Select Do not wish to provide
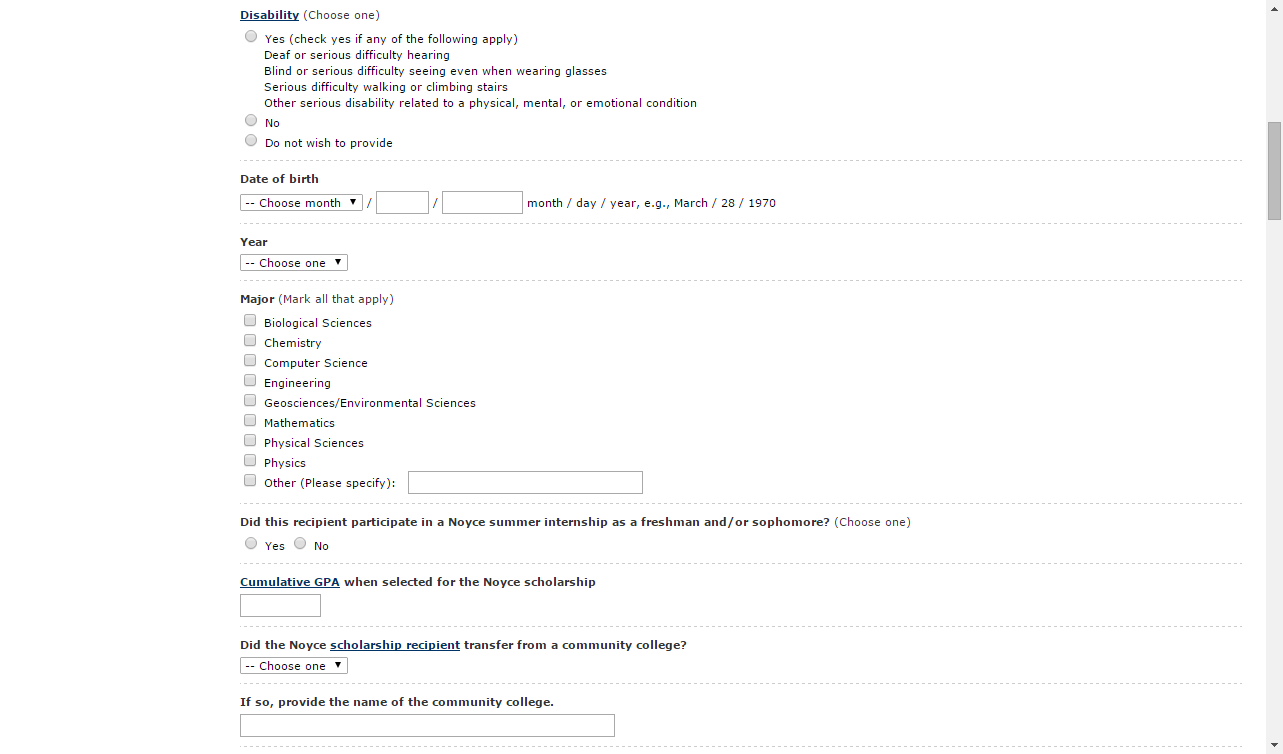This screenshot has height=754, width=1283. pos(251,141)
